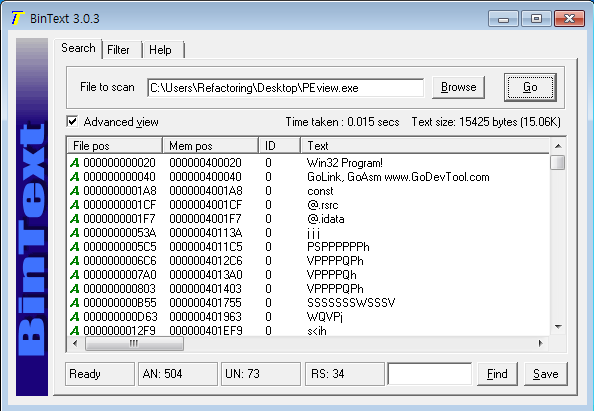Click the green A icon at file pos 0000000006C6
Image resolution: width=594 pixels, height=411 pixels.
click(75, 261)
